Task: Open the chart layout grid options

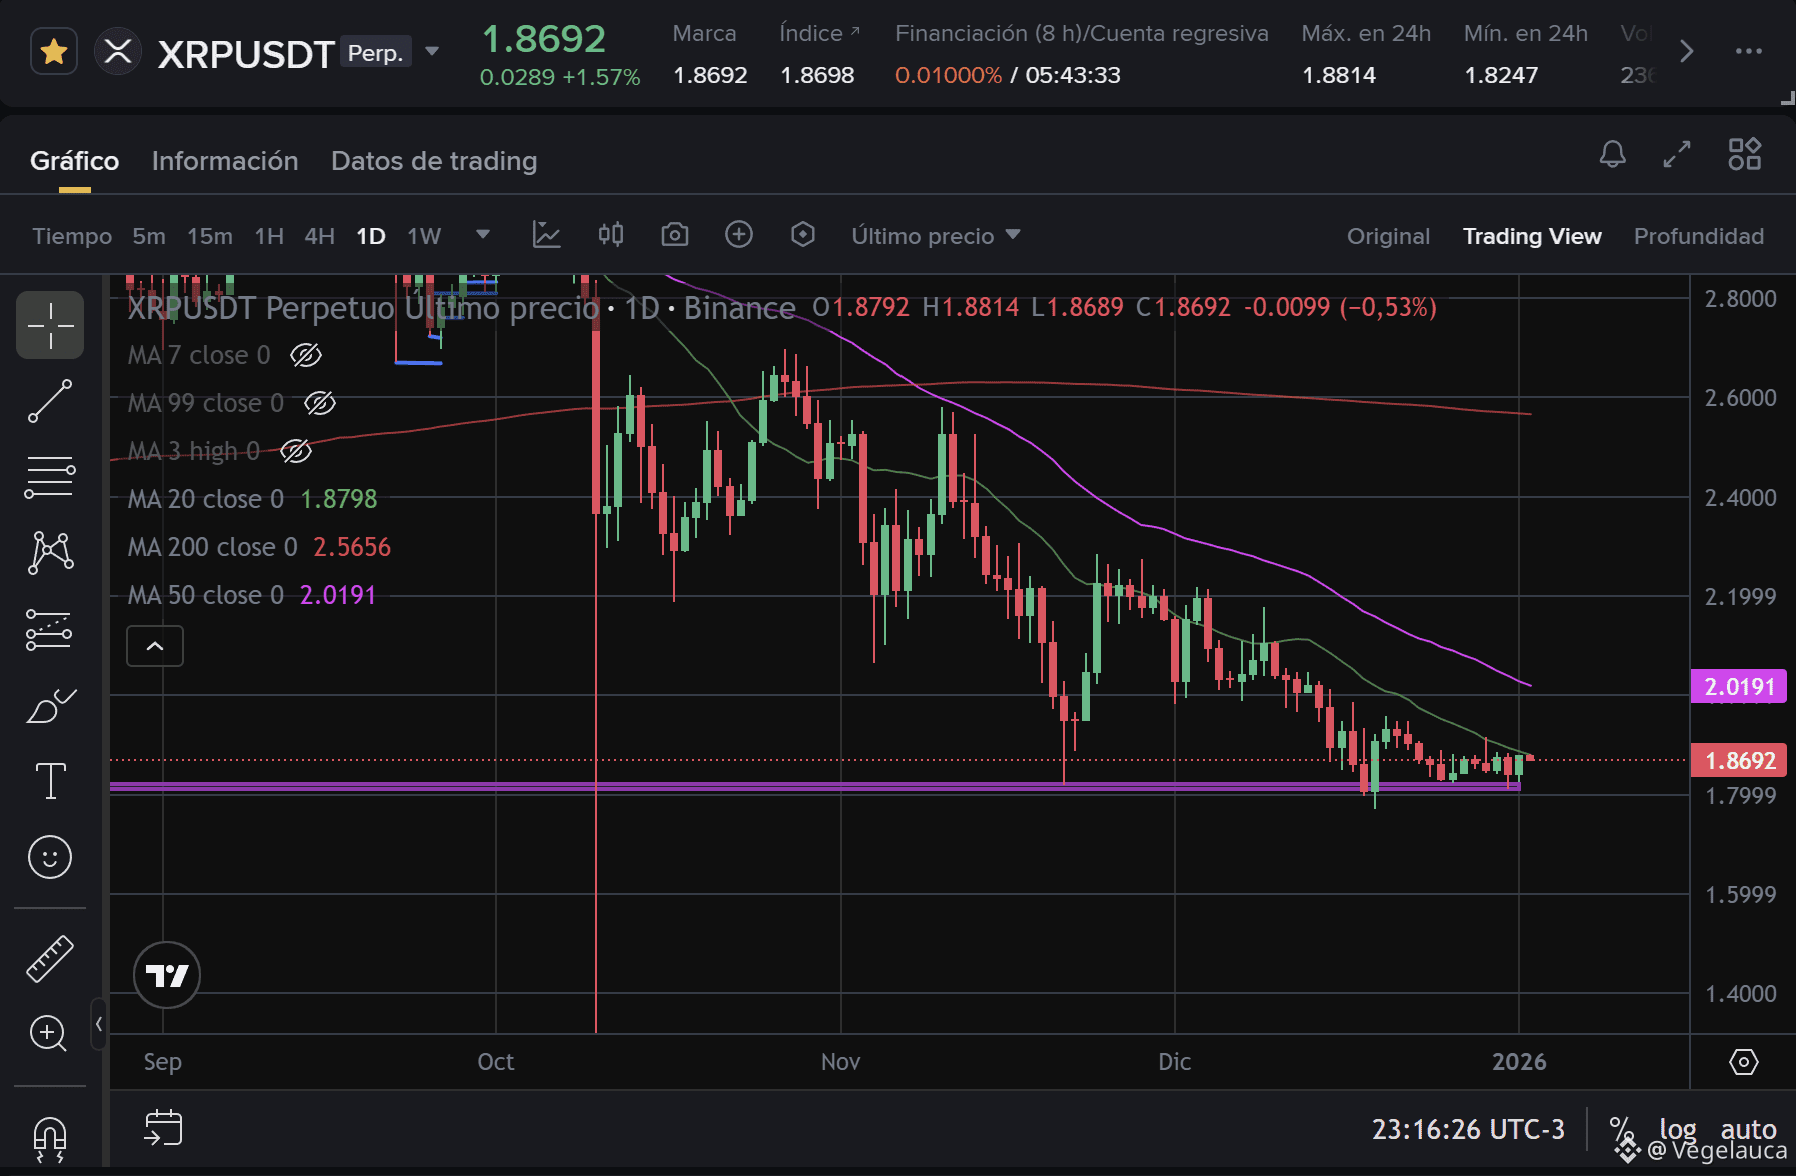Action: [x=1745, y=154]
